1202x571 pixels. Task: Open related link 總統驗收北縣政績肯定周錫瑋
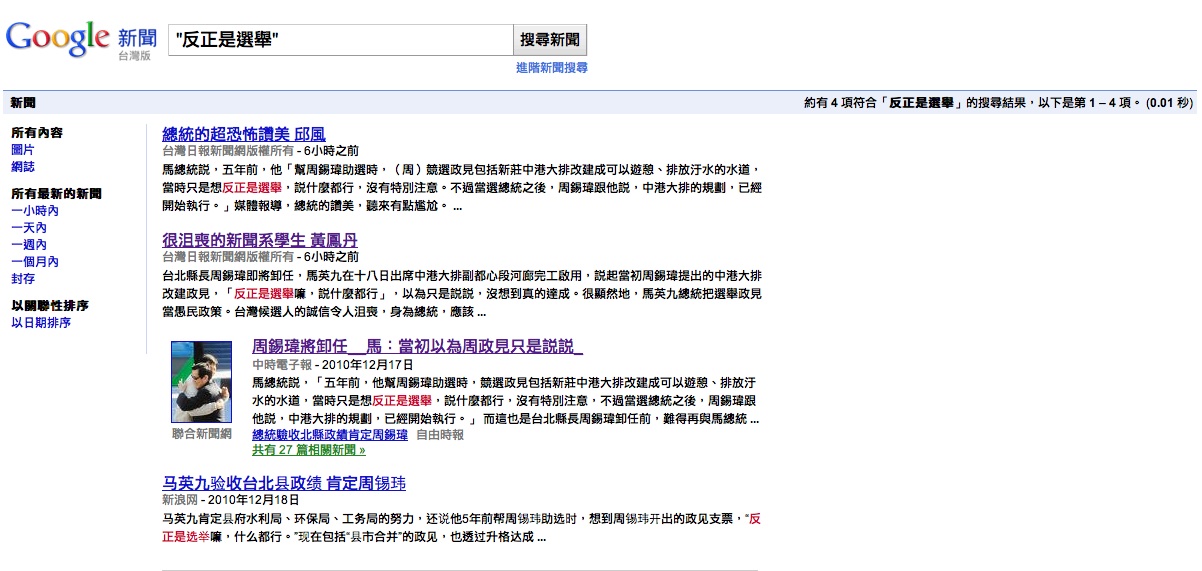click(330, 435)
